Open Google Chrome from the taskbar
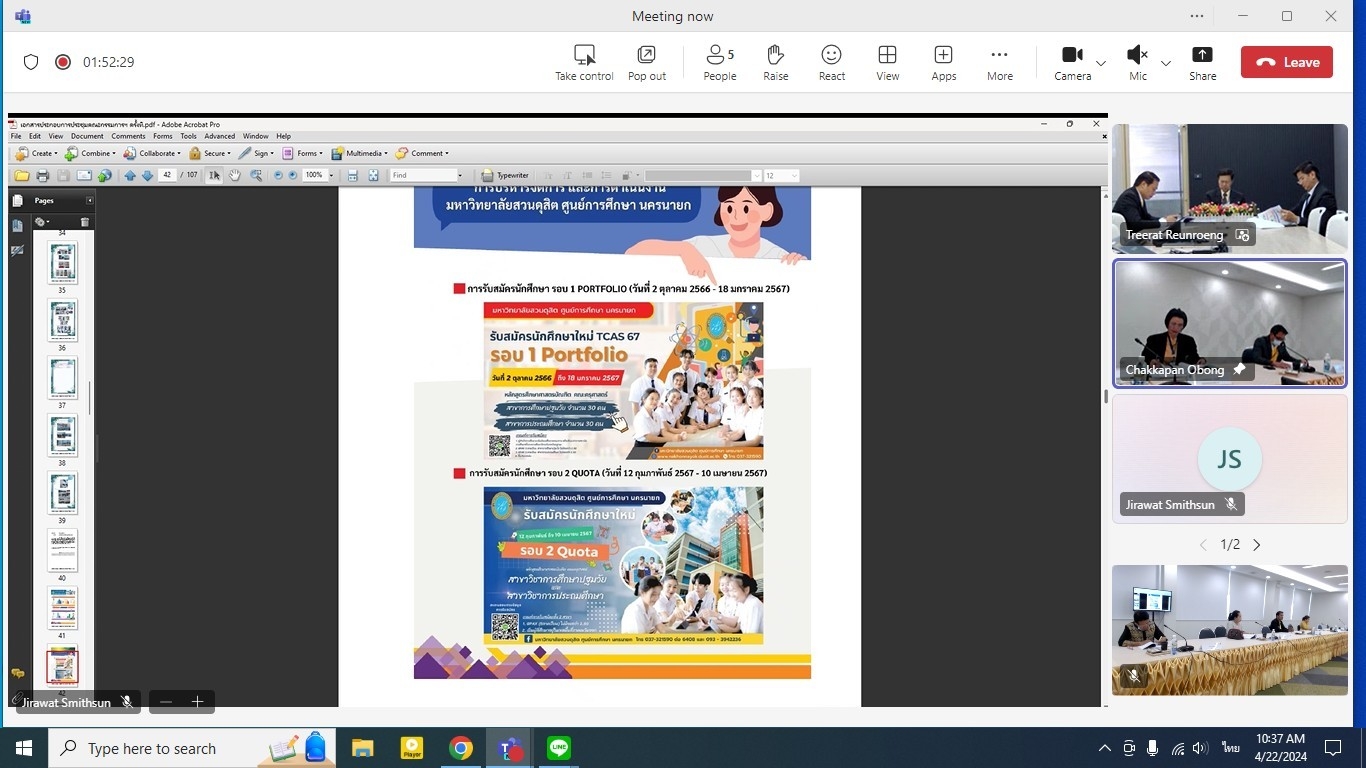Screen dimensions: 1366x768 (460, 748)
